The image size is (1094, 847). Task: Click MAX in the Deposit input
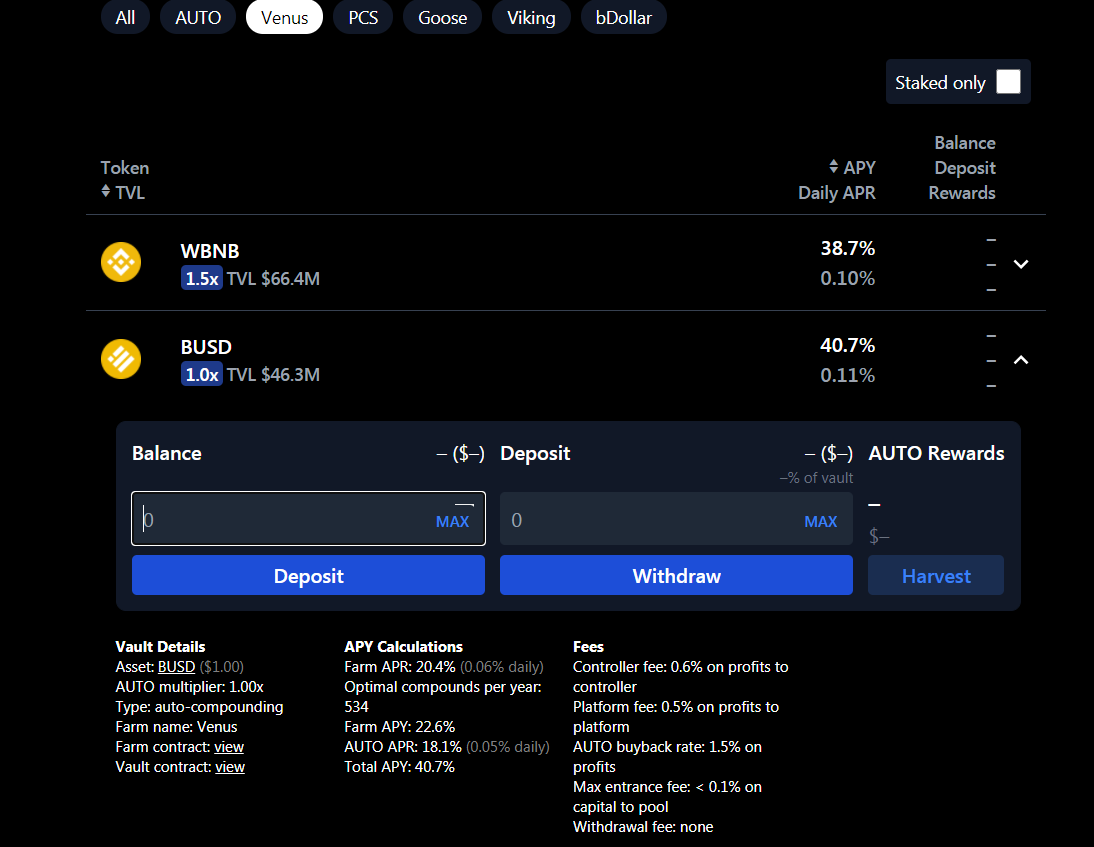click(x=820, y=522)
